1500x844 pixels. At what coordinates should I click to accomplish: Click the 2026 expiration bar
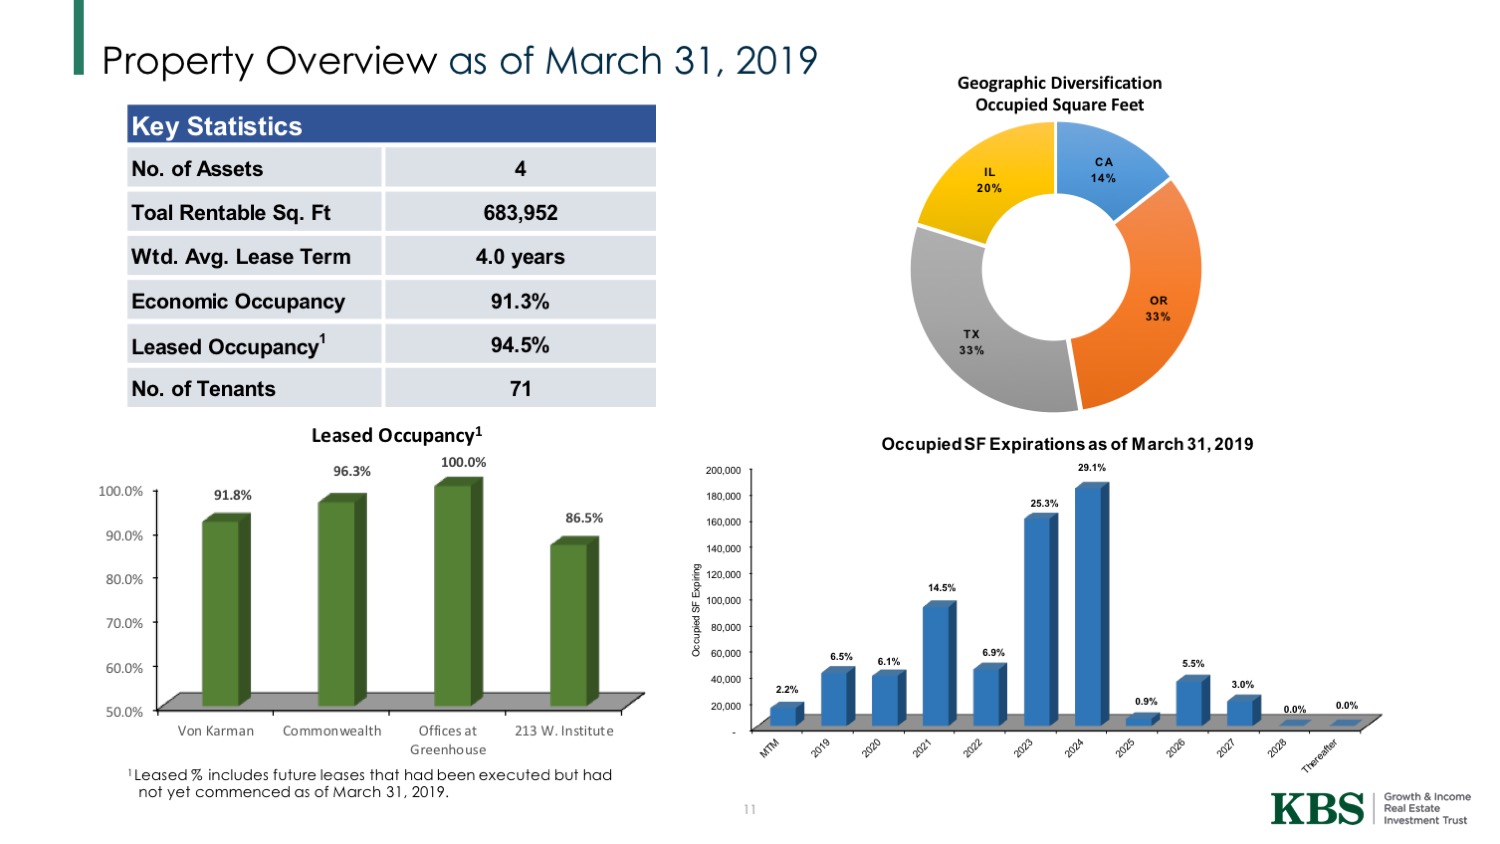tap(1193, 701)
